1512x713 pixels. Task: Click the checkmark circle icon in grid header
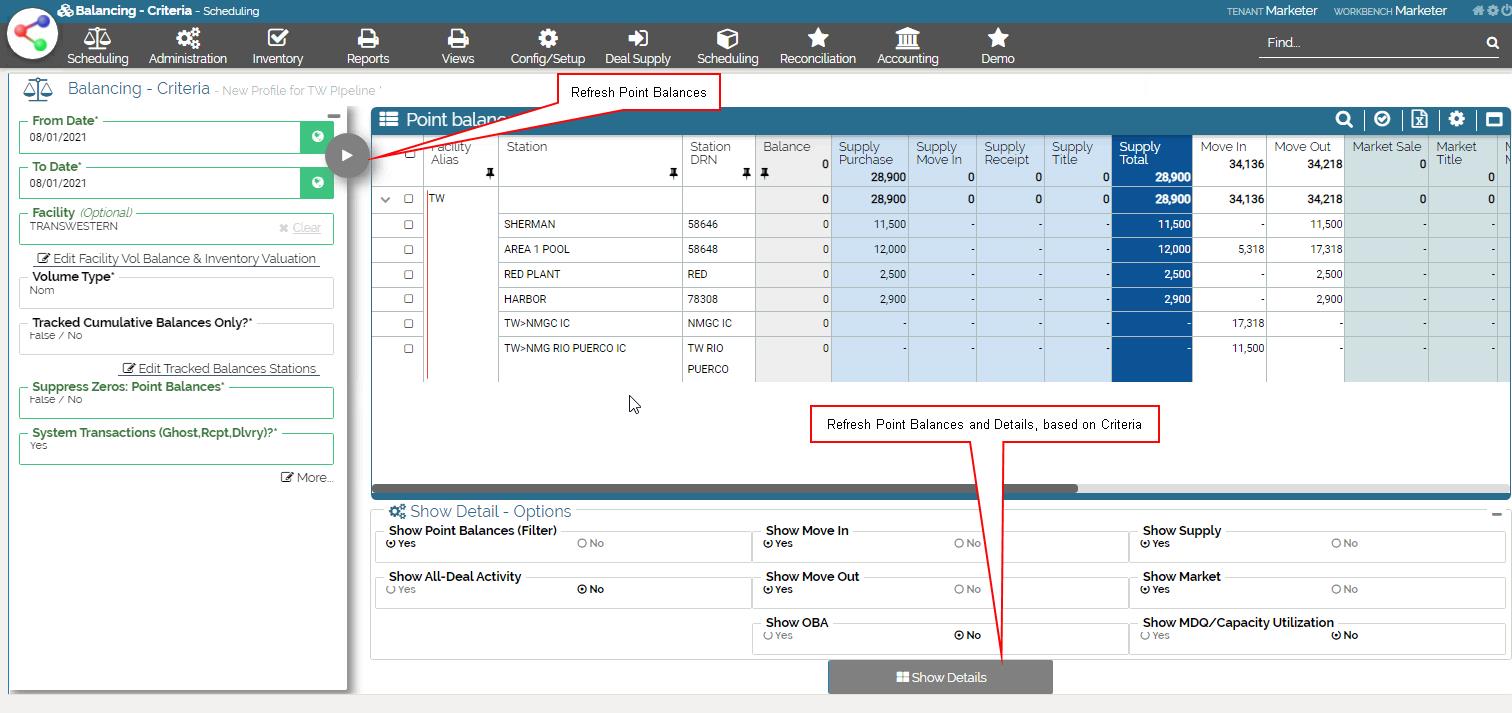[1382, 120]
